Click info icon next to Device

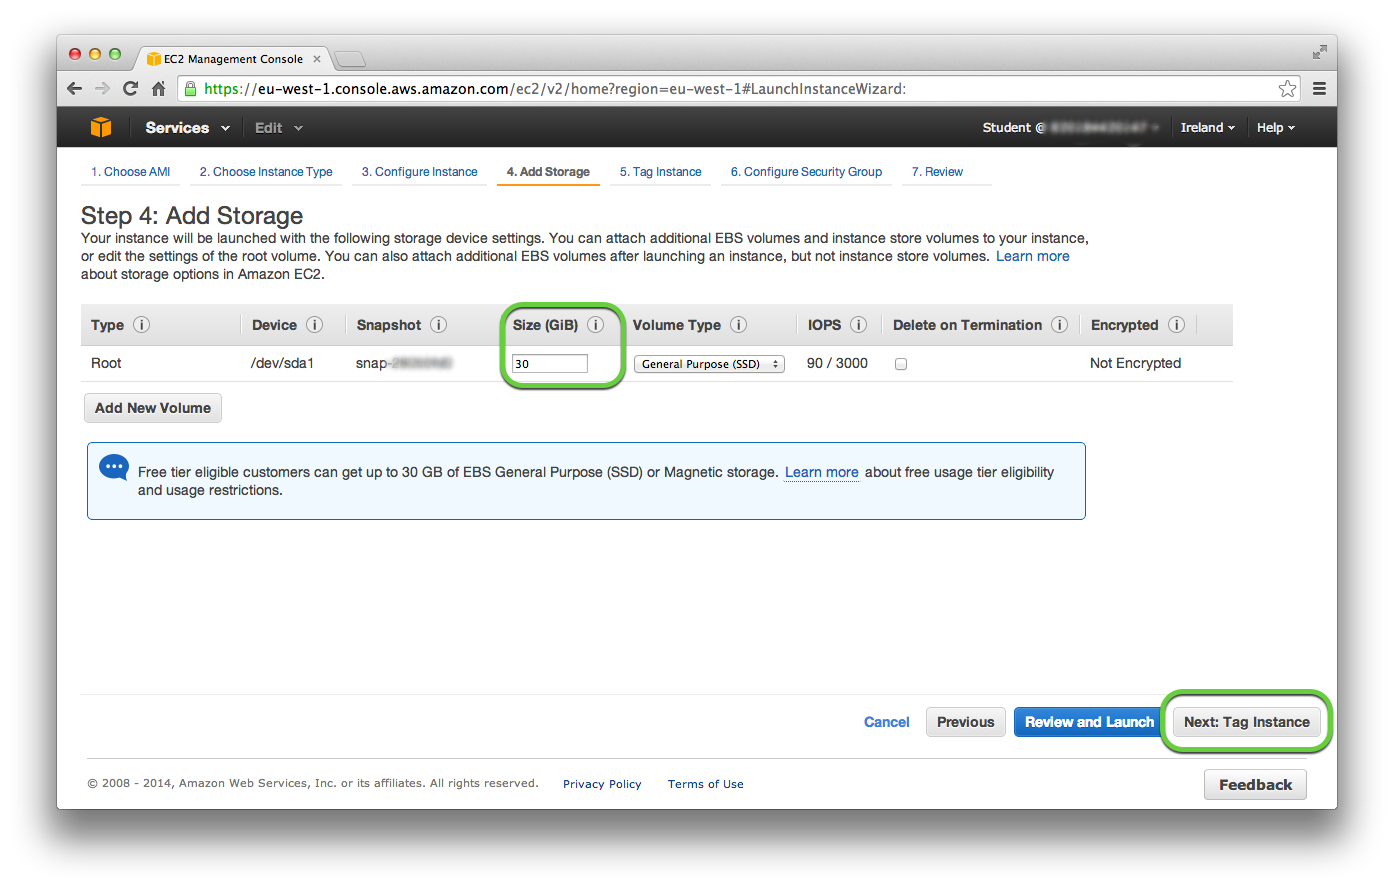[315, 325]
